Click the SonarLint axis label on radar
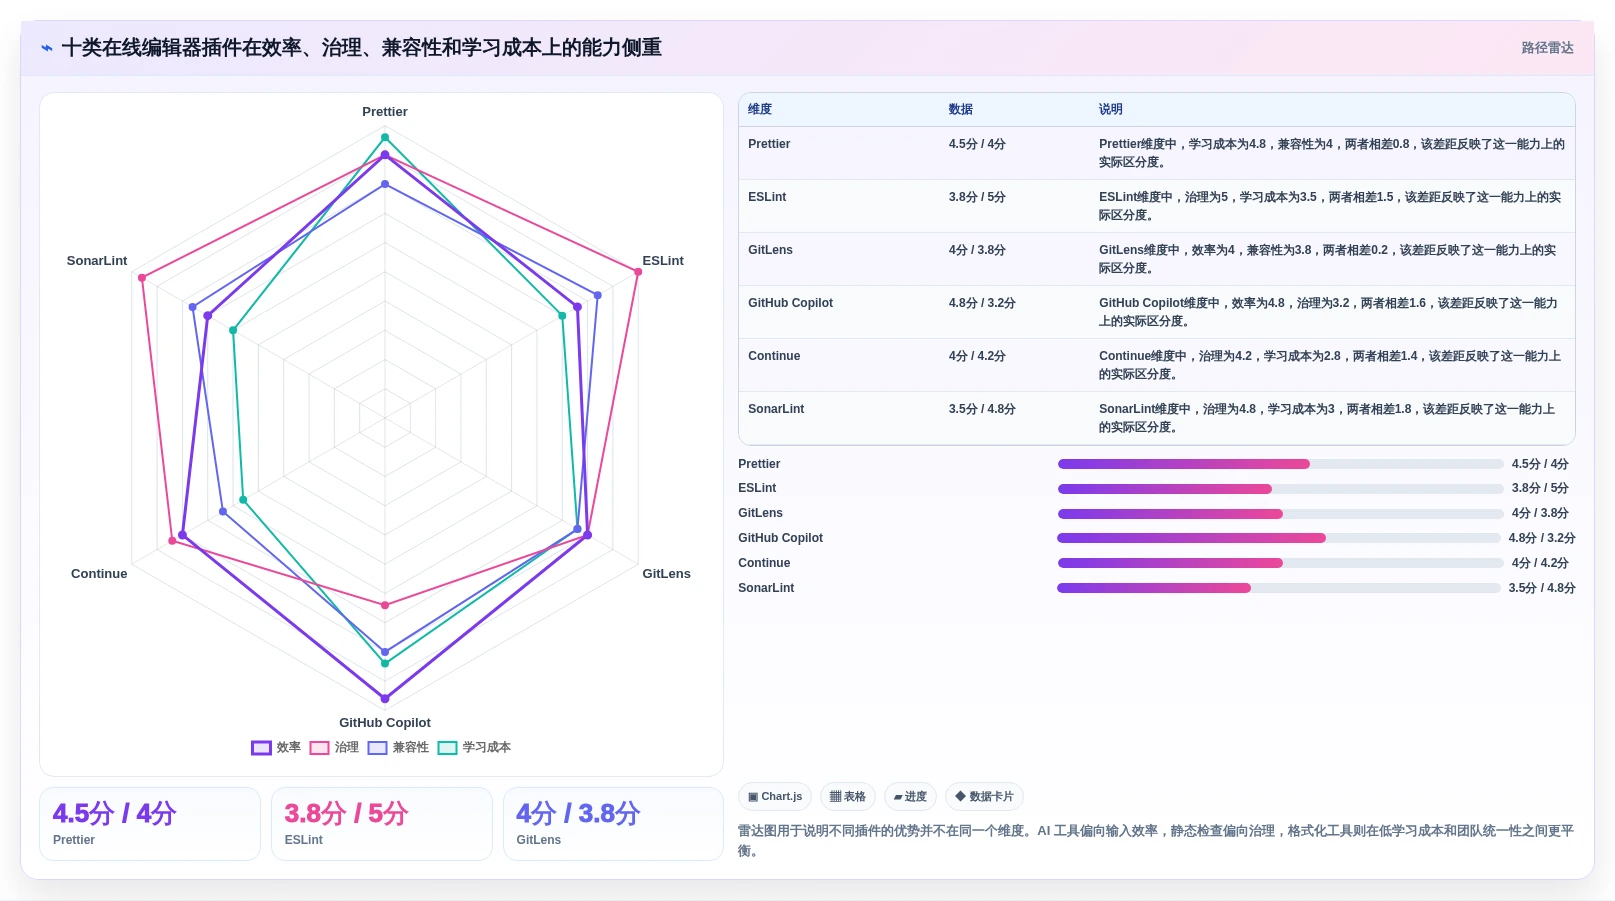This screenshot has height=901, width=1615. 97,261
